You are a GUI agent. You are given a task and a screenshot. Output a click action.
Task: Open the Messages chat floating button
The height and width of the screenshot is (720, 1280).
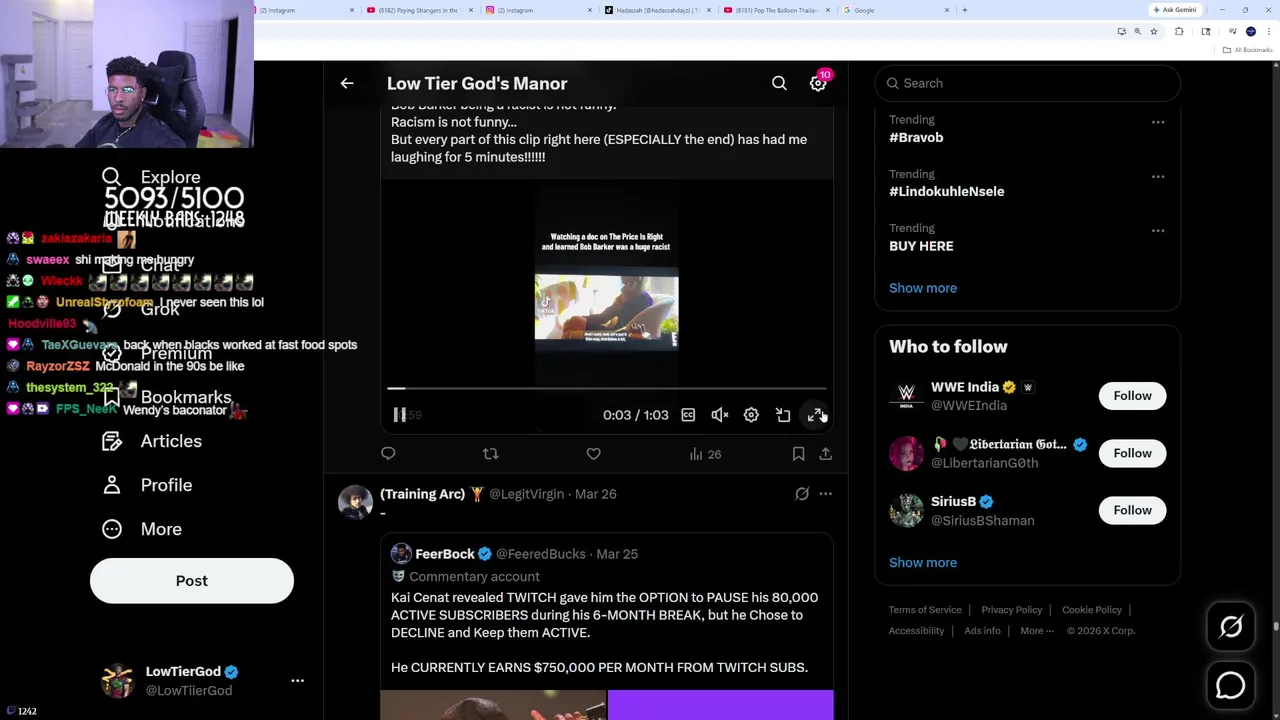1230,685
